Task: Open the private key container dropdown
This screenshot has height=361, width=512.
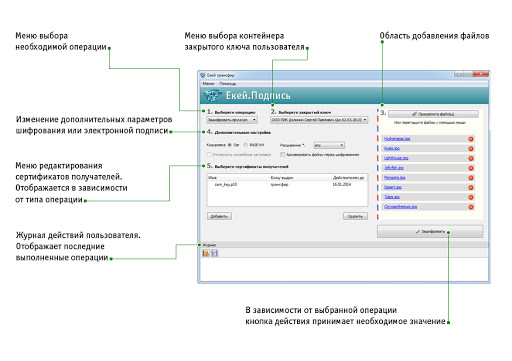Action: click(x=319, y=120)
